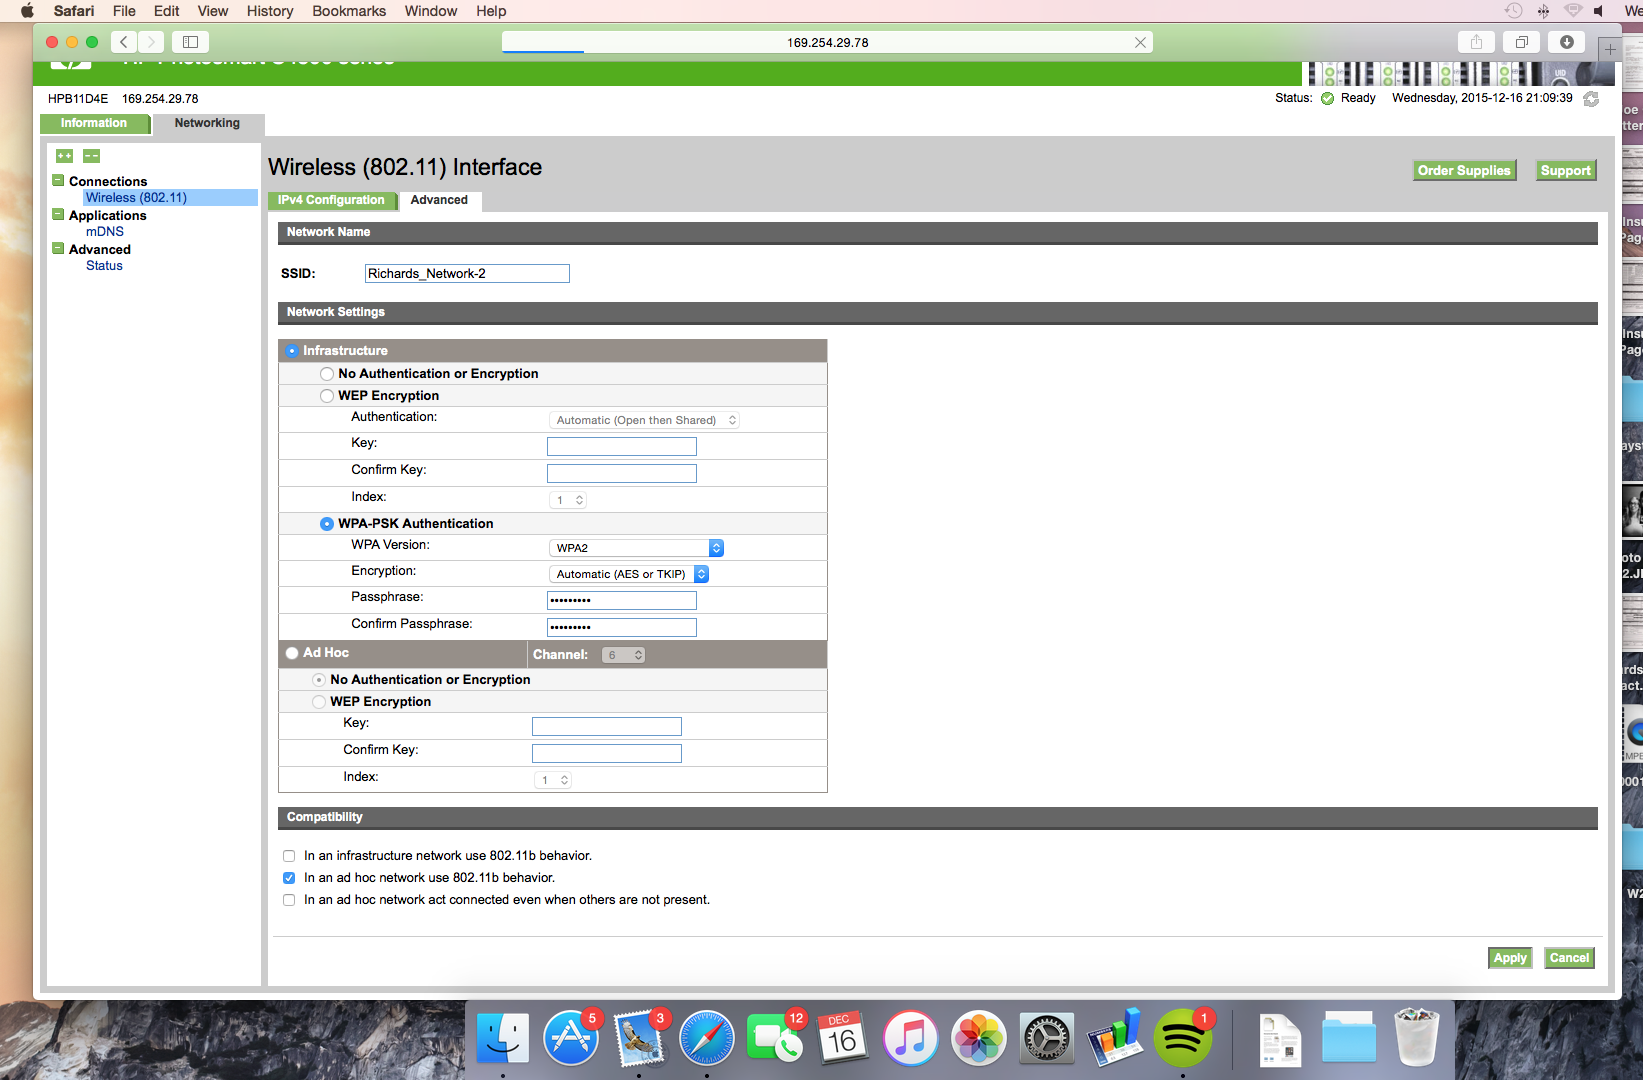Screen dimensions: 1643x1080
Task: Open the Encryption dropdown
Action: [x=629, y=574]
